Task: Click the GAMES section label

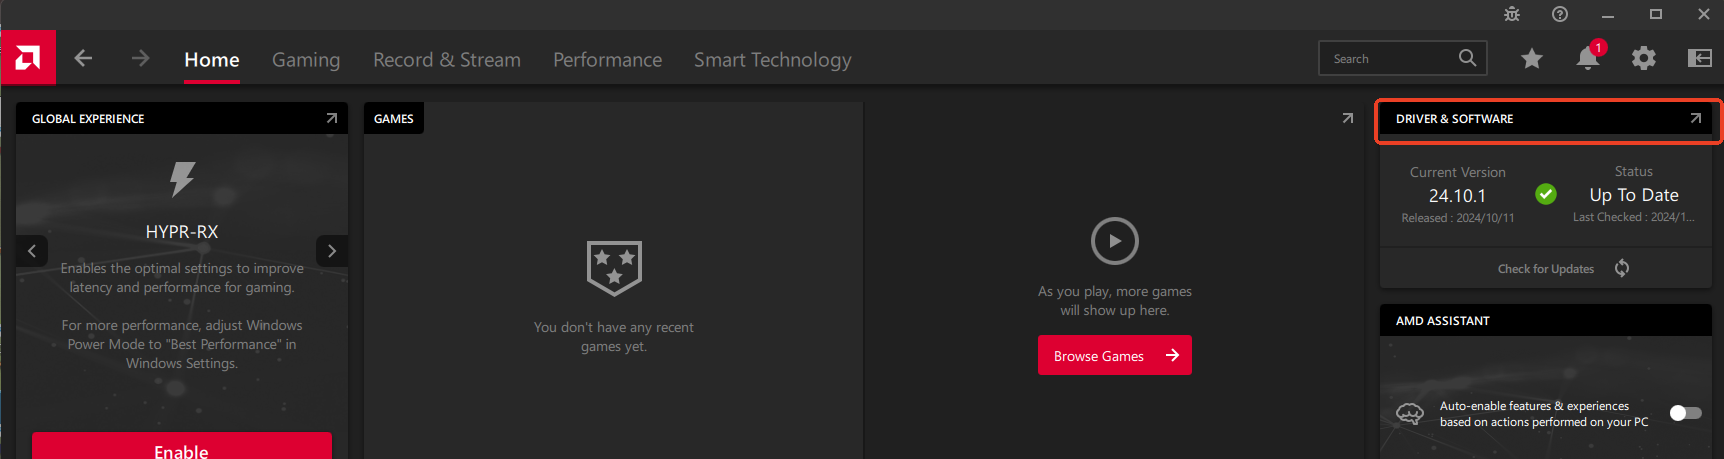Action: tap(394, 118)
